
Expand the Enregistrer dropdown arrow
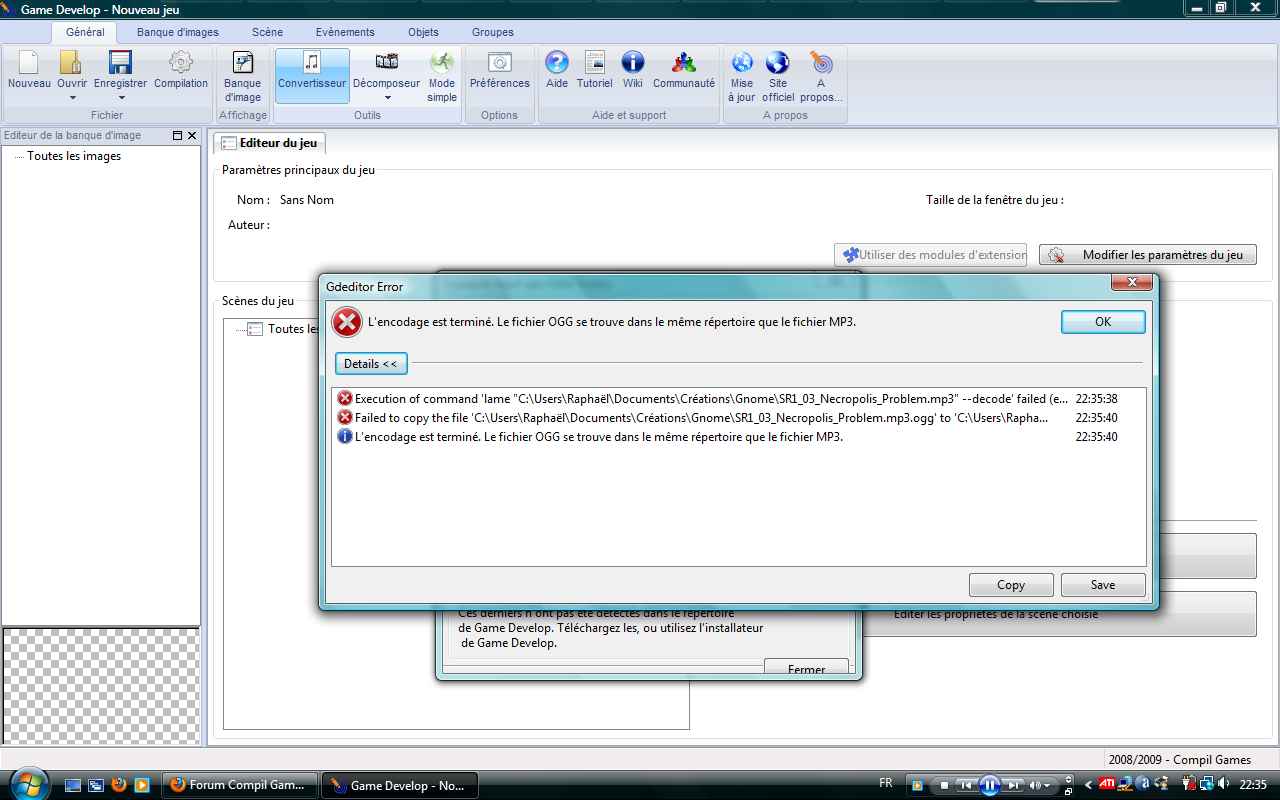pyautogui.click(x=120, y=98)
